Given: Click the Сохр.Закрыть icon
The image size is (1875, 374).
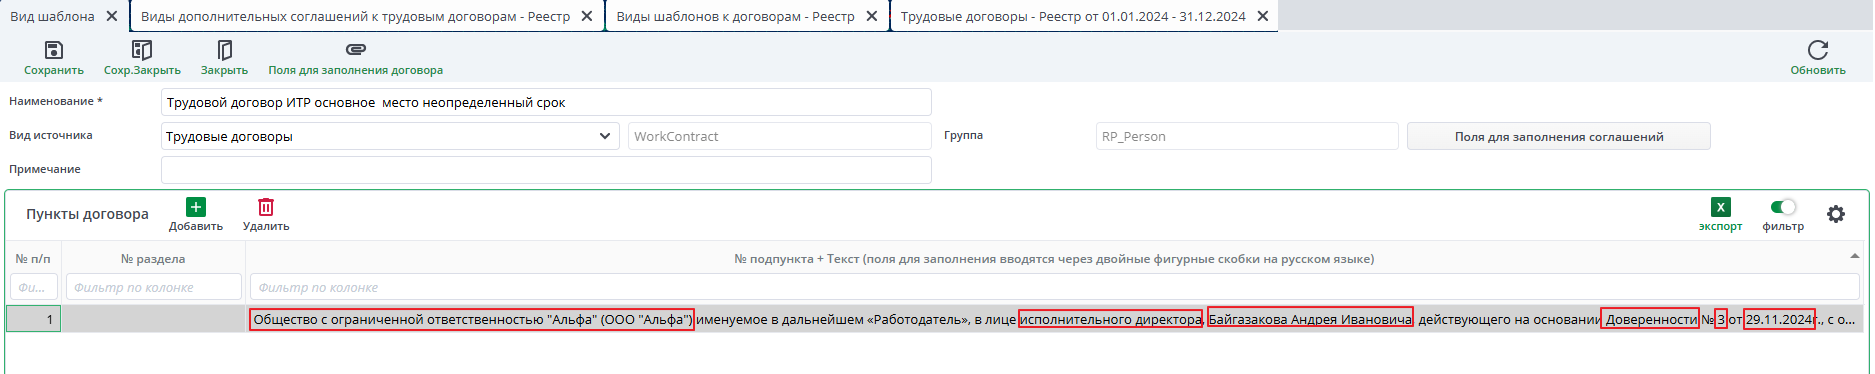Looking at the screenshot, I should pos(142,50).
